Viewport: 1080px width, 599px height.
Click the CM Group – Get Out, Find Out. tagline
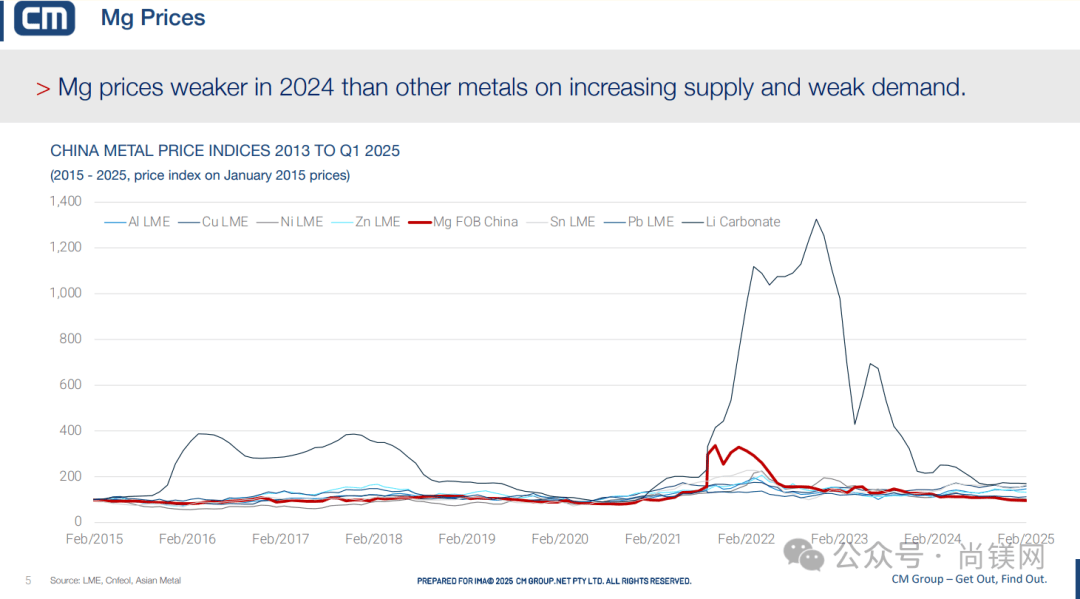click(968, 579)
